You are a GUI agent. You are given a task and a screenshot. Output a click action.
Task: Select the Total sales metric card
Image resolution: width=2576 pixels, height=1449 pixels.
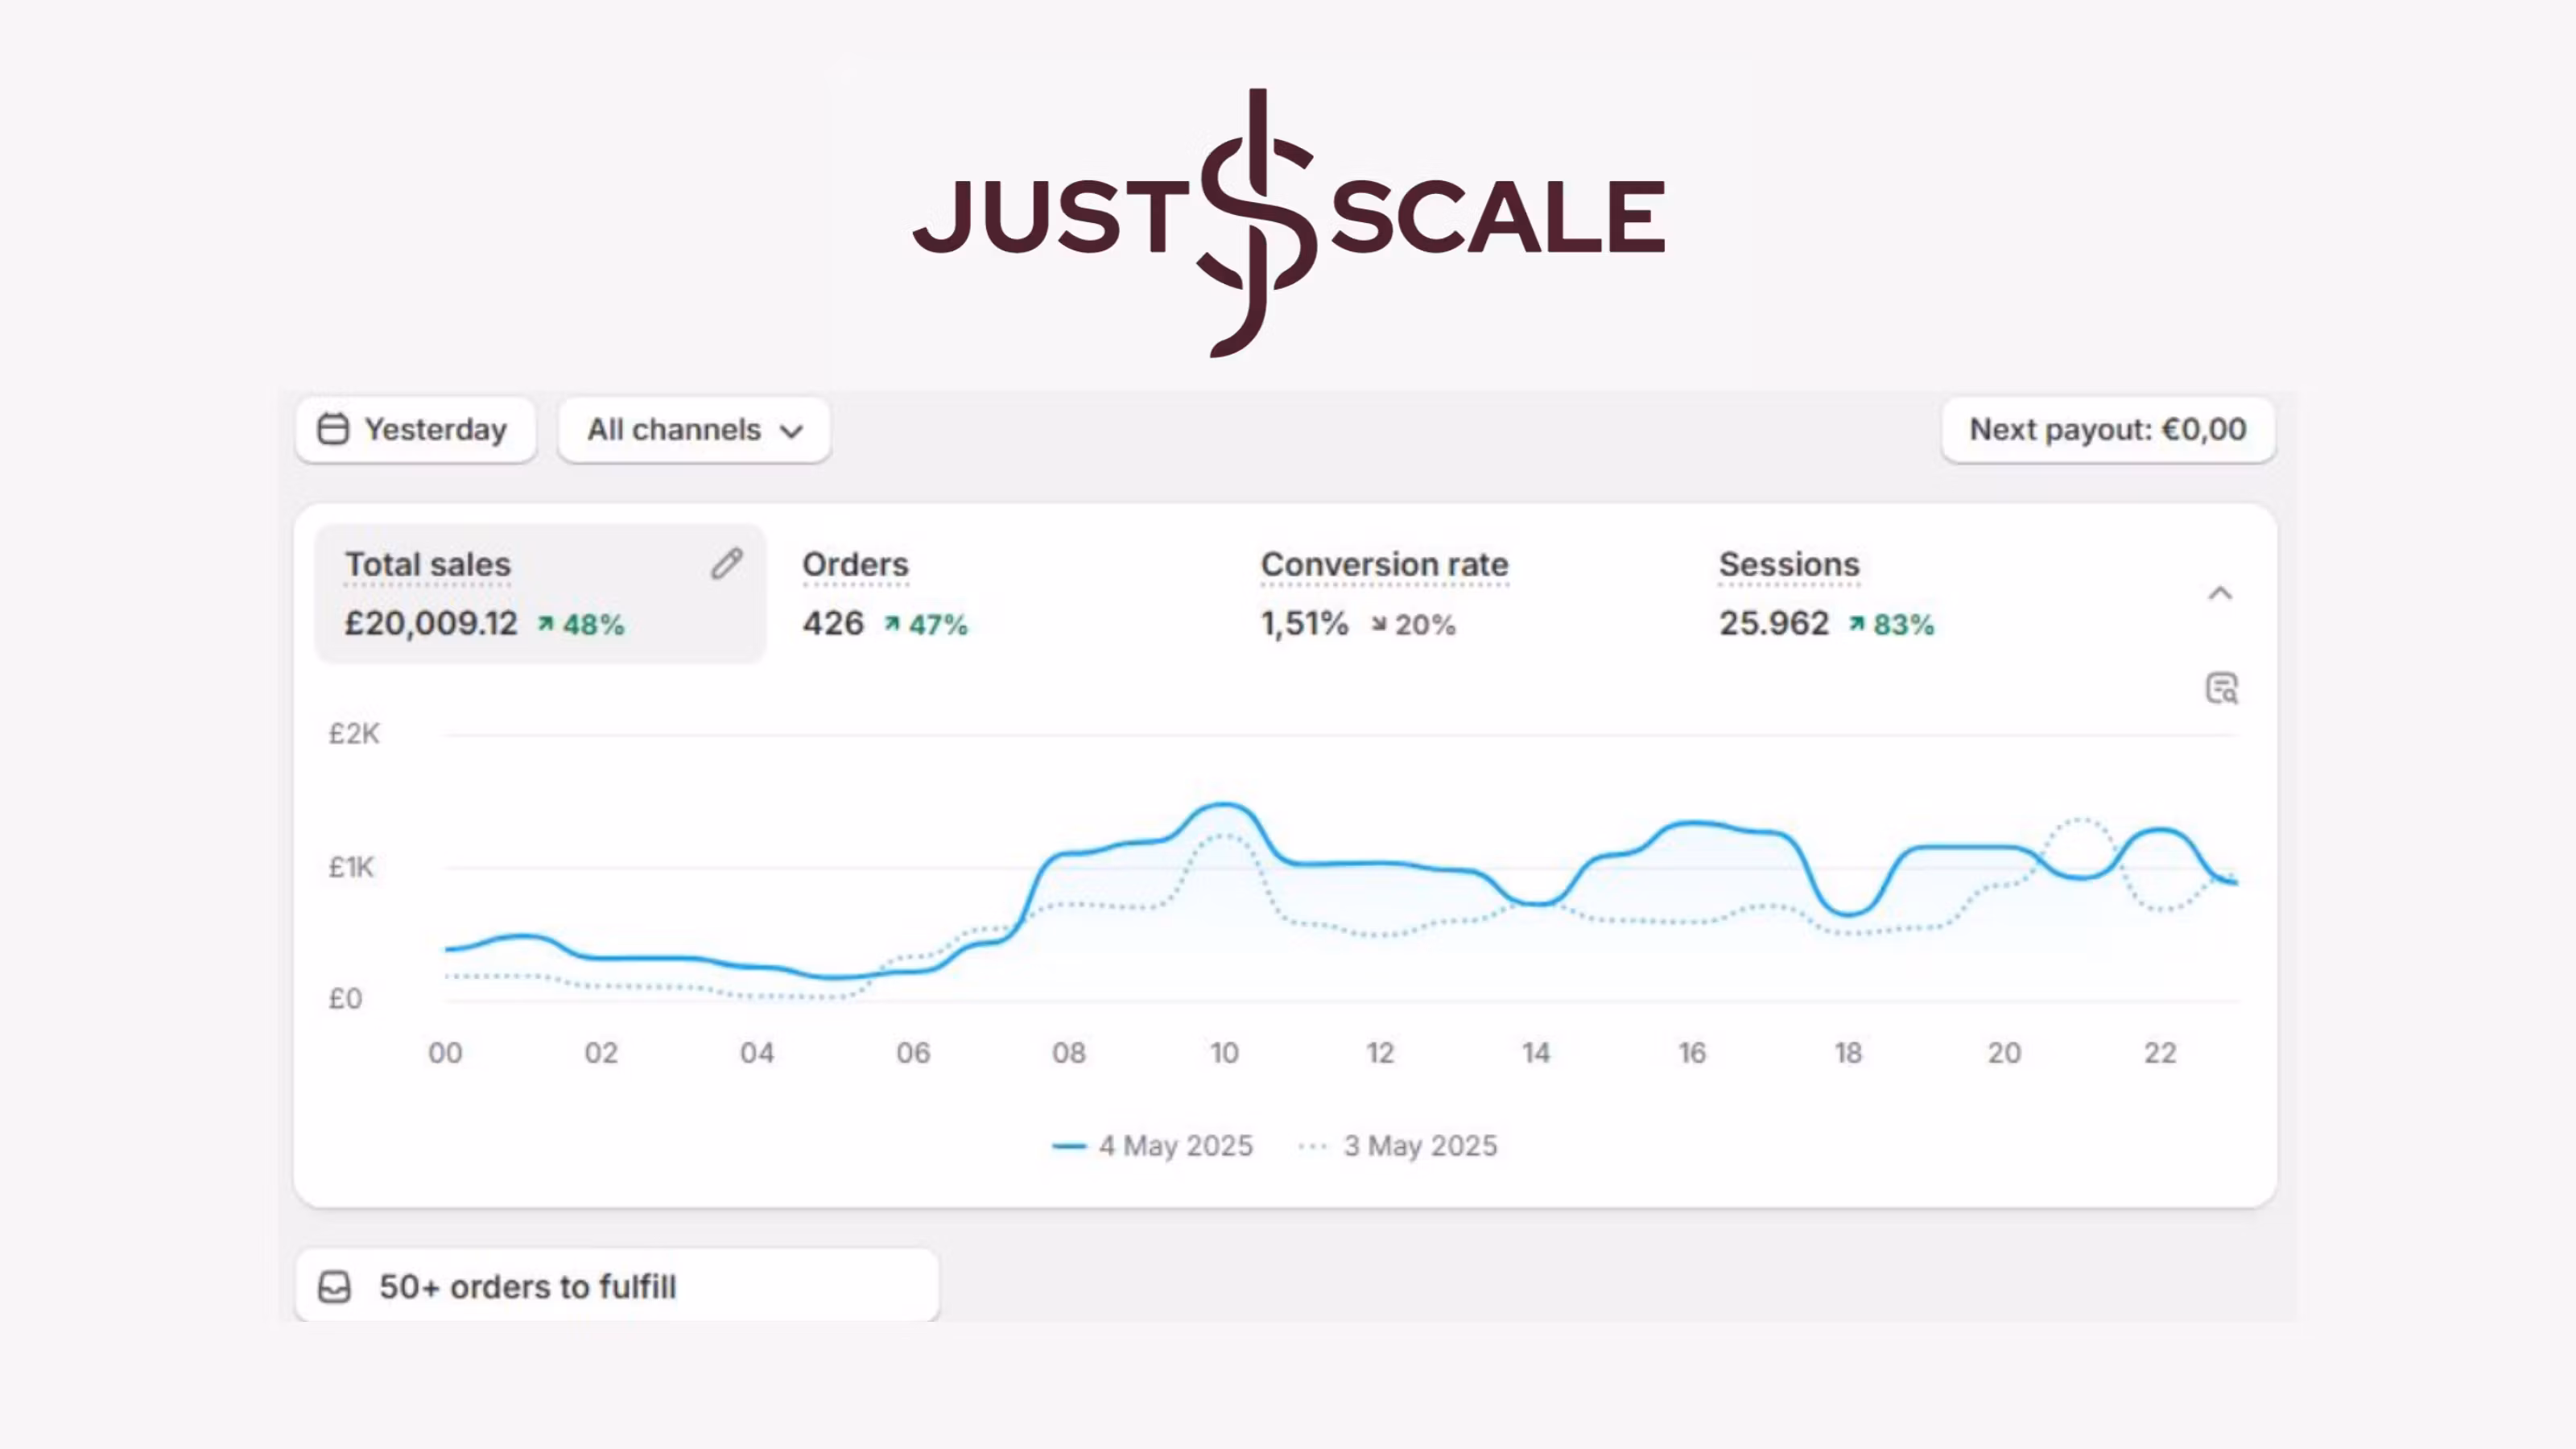coord(540,593)
